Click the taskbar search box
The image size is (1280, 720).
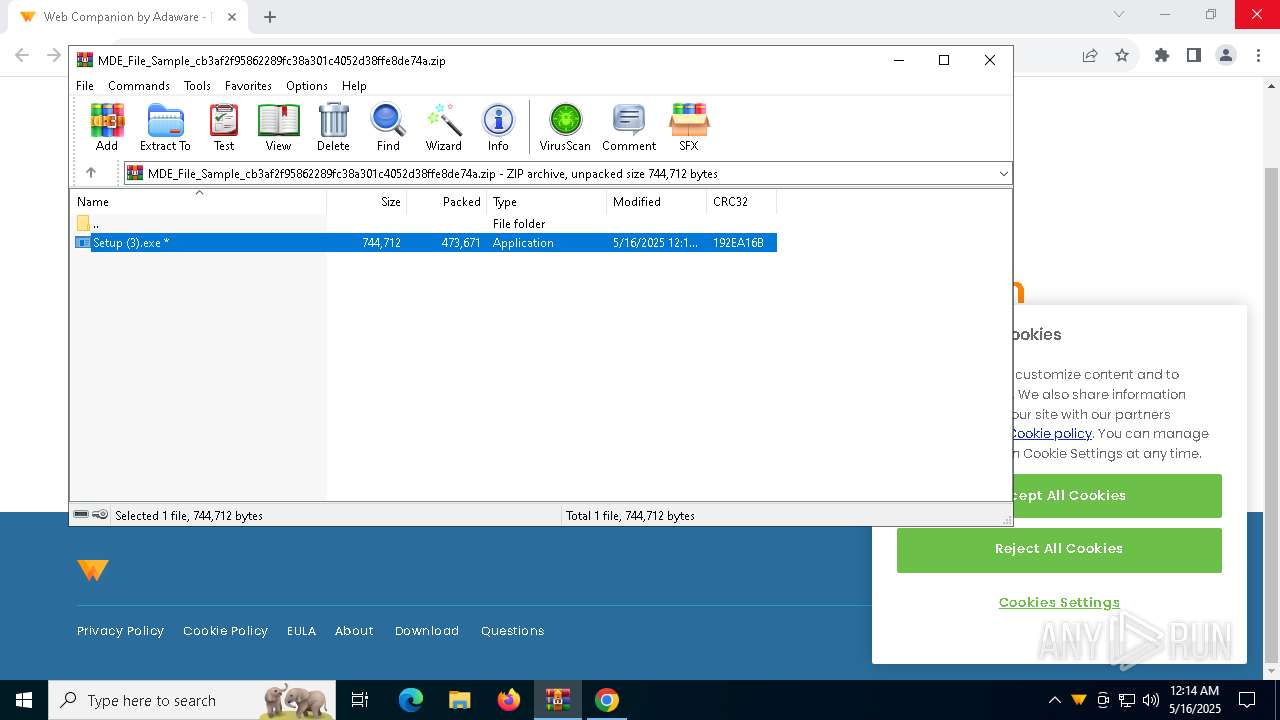[x=194, y=700]
